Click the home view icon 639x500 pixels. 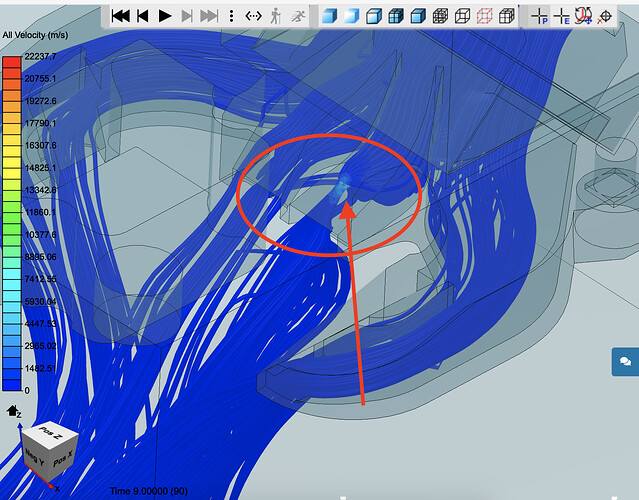click(13, 410)
